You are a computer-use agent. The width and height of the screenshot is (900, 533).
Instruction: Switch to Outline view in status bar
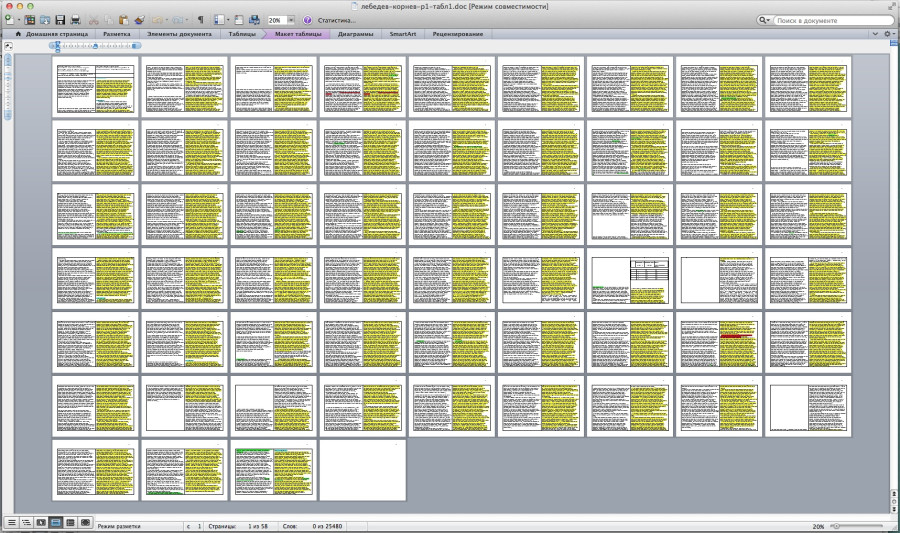26,523
